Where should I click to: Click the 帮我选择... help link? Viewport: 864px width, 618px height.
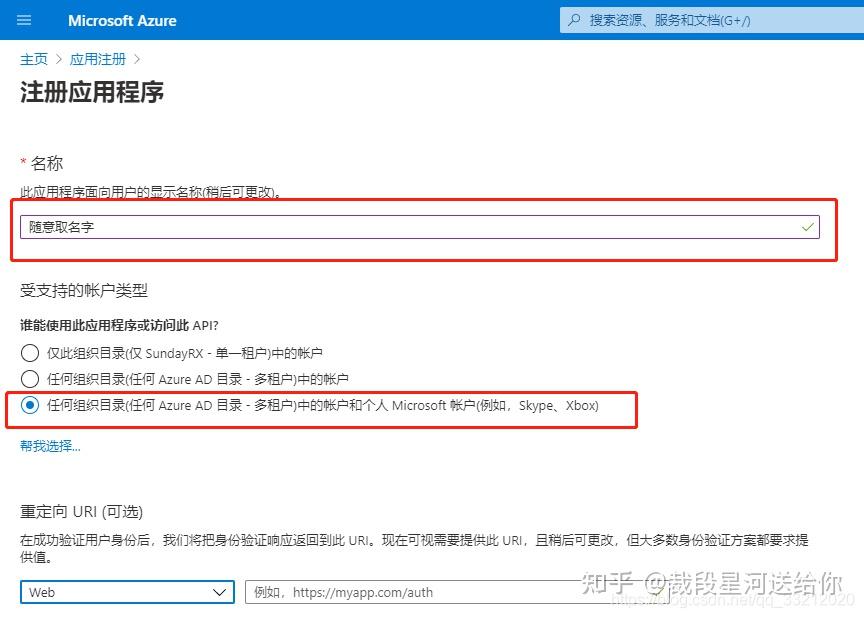48,445
